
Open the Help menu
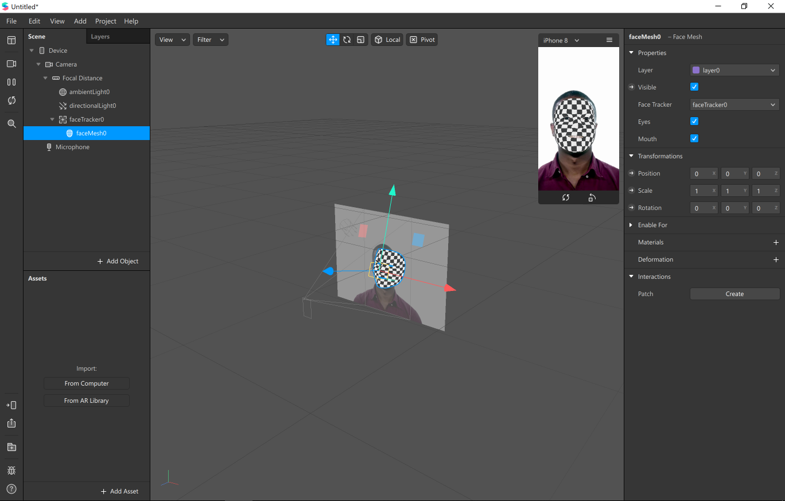pos(131,21)
